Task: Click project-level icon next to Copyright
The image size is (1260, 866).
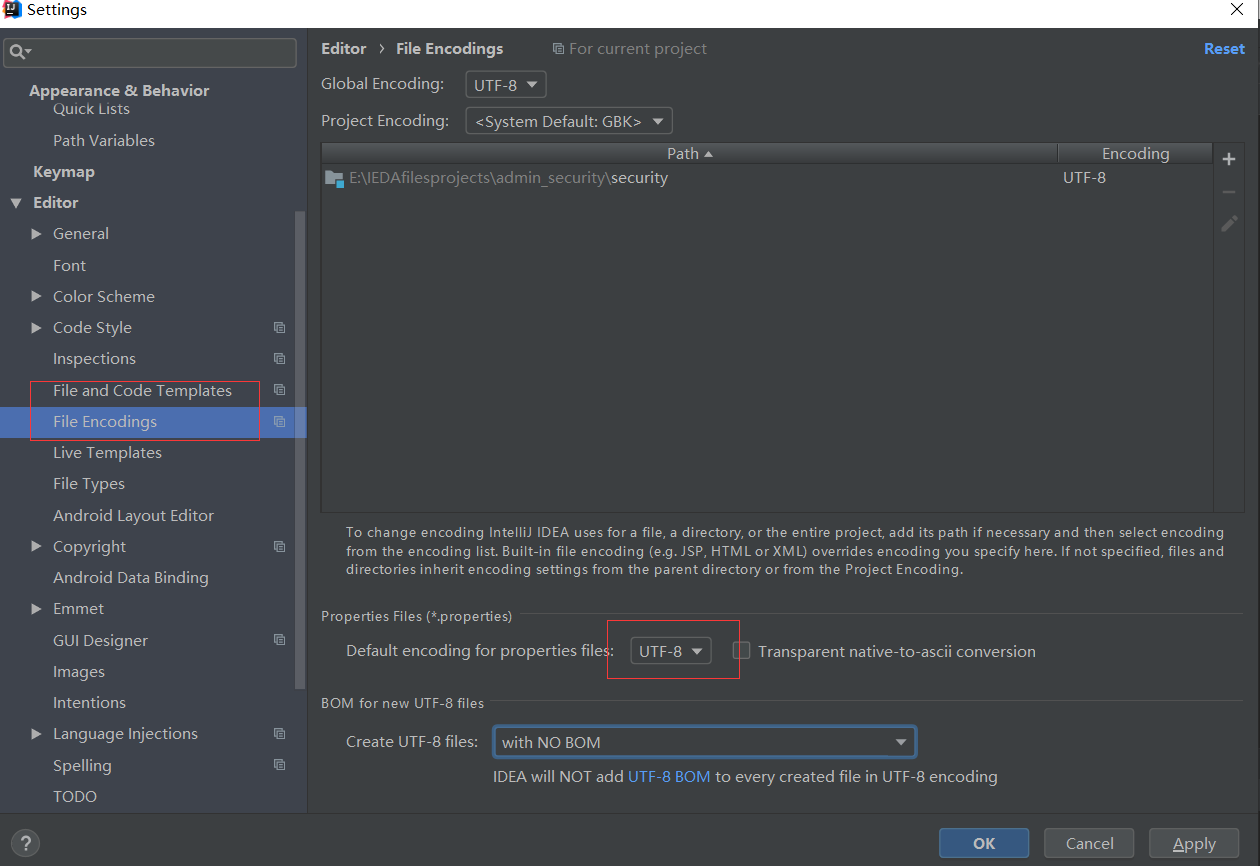Action: click(279, 547)
